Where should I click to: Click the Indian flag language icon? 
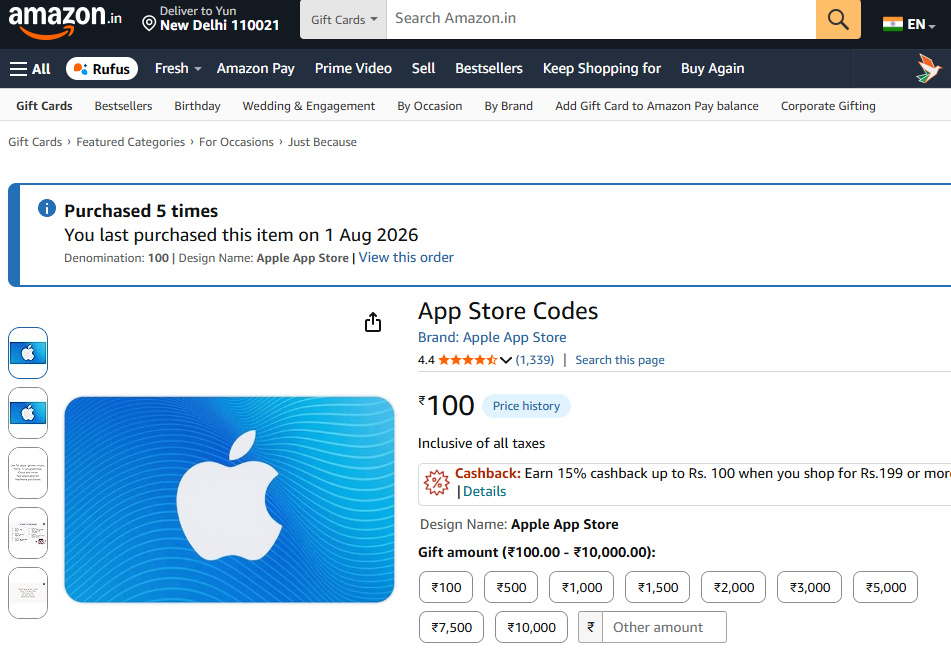tap(892, 24)
